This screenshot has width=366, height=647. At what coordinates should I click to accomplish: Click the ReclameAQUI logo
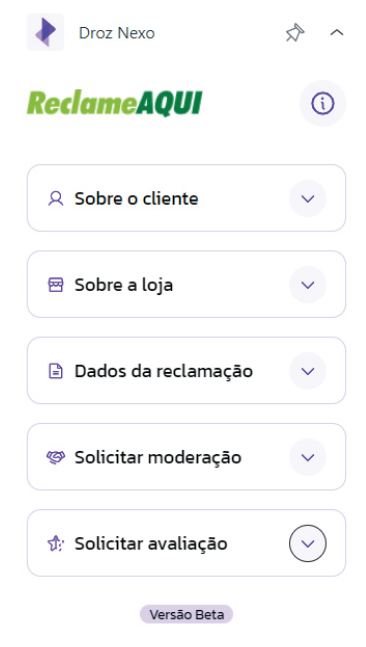[x=115, y=103]
